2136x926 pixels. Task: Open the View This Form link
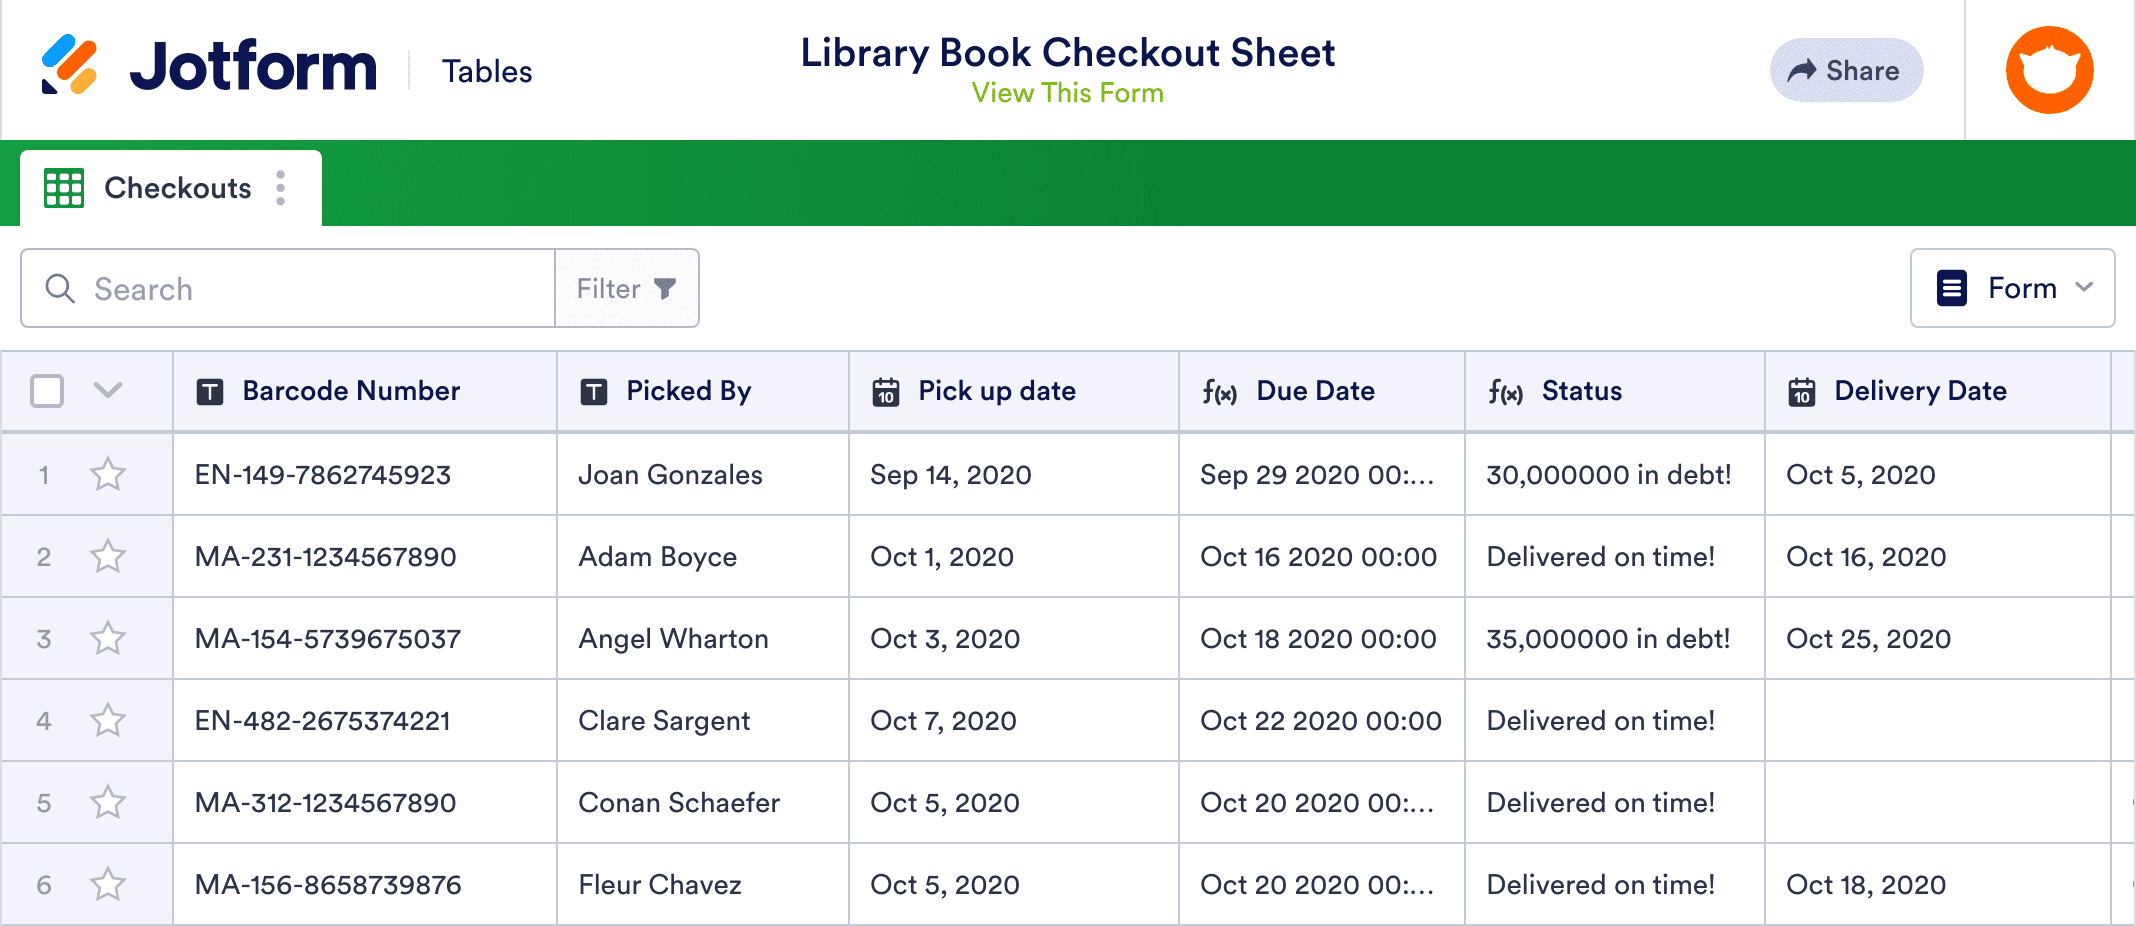coord(1067,93)
